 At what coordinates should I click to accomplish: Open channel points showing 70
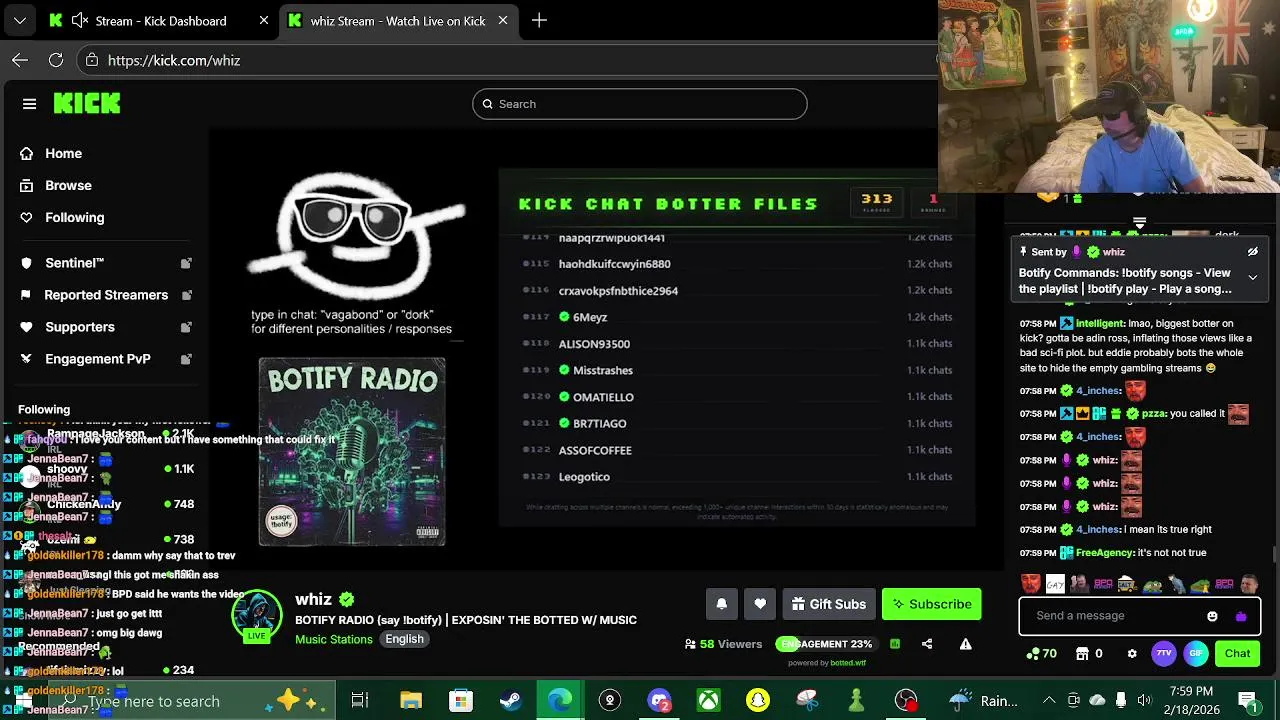click(1041, 654)
